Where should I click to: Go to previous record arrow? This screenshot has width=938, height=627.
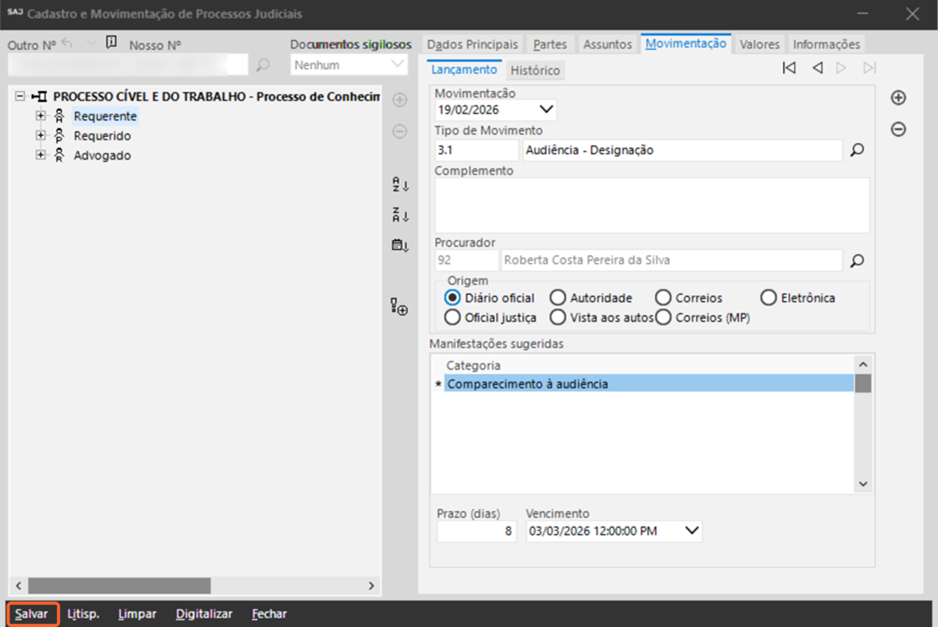click(x=817, y=68)
